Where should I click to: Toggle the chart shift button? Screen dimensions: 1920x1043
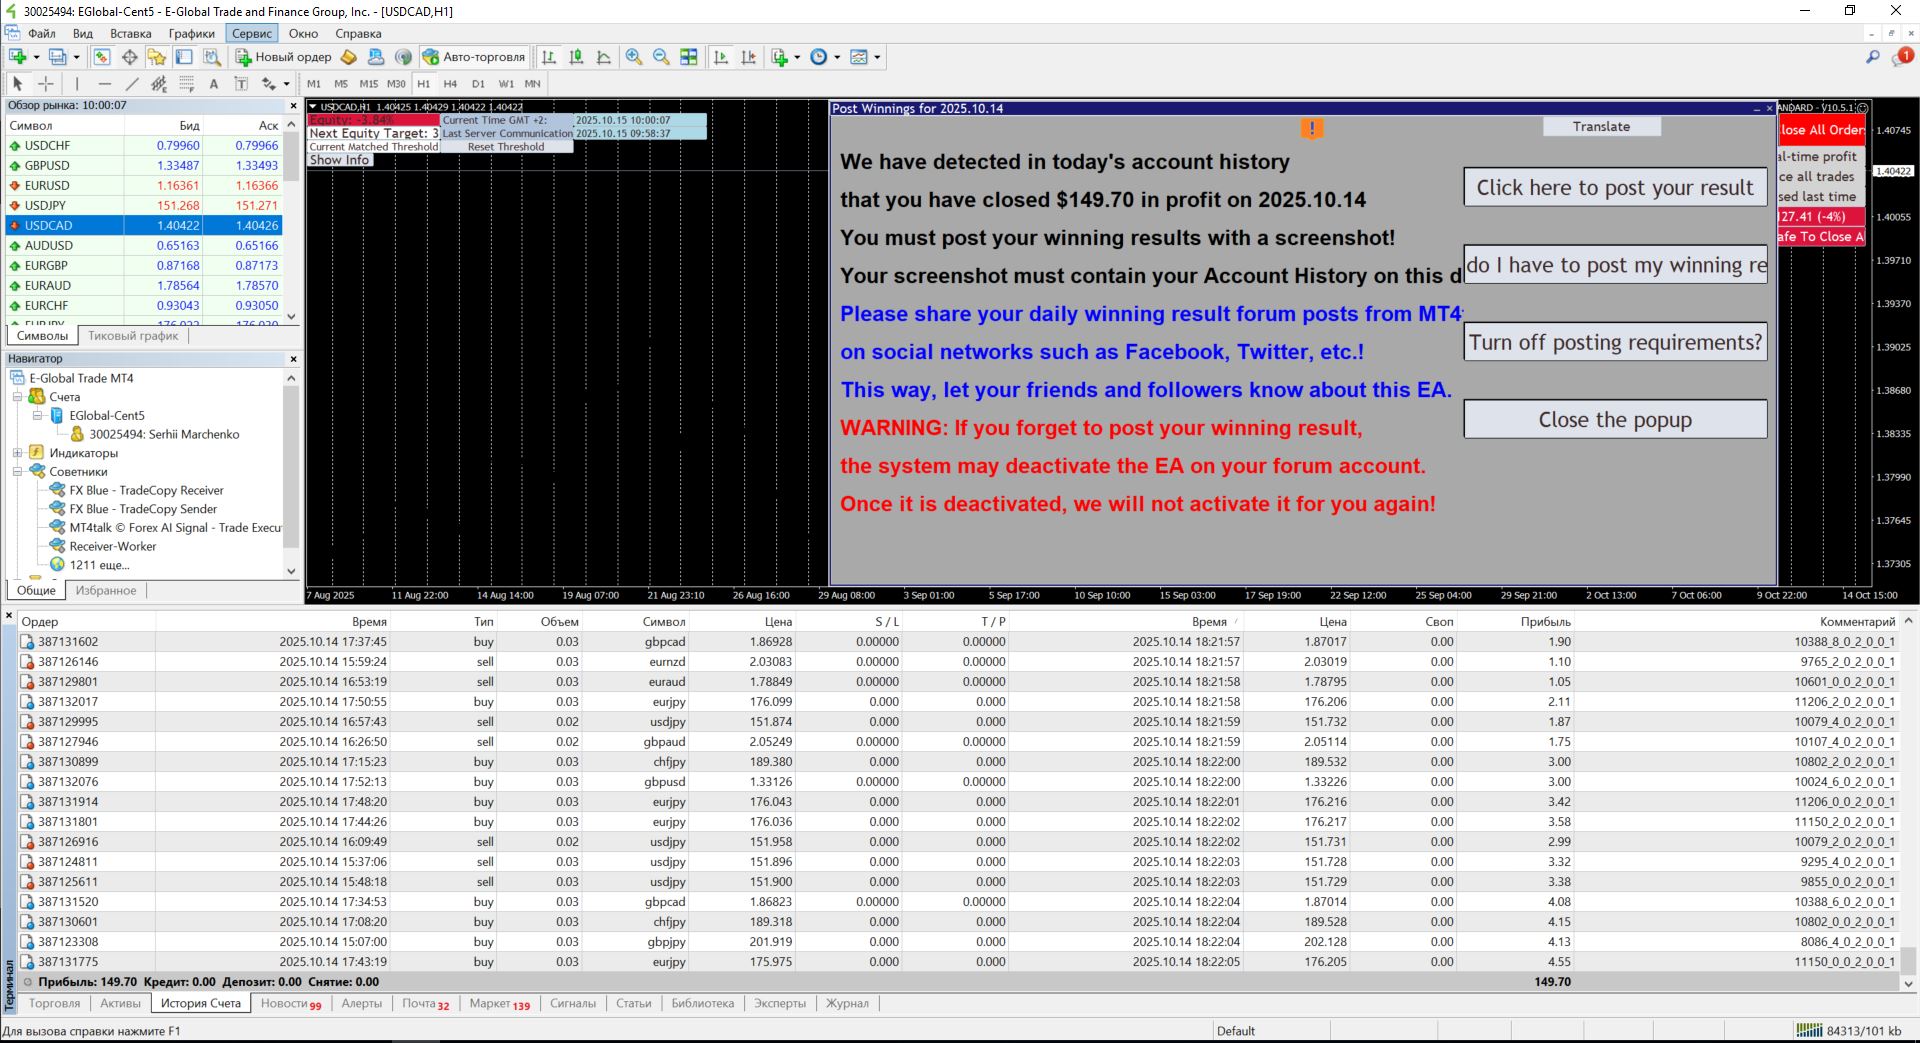pos(748,57)
